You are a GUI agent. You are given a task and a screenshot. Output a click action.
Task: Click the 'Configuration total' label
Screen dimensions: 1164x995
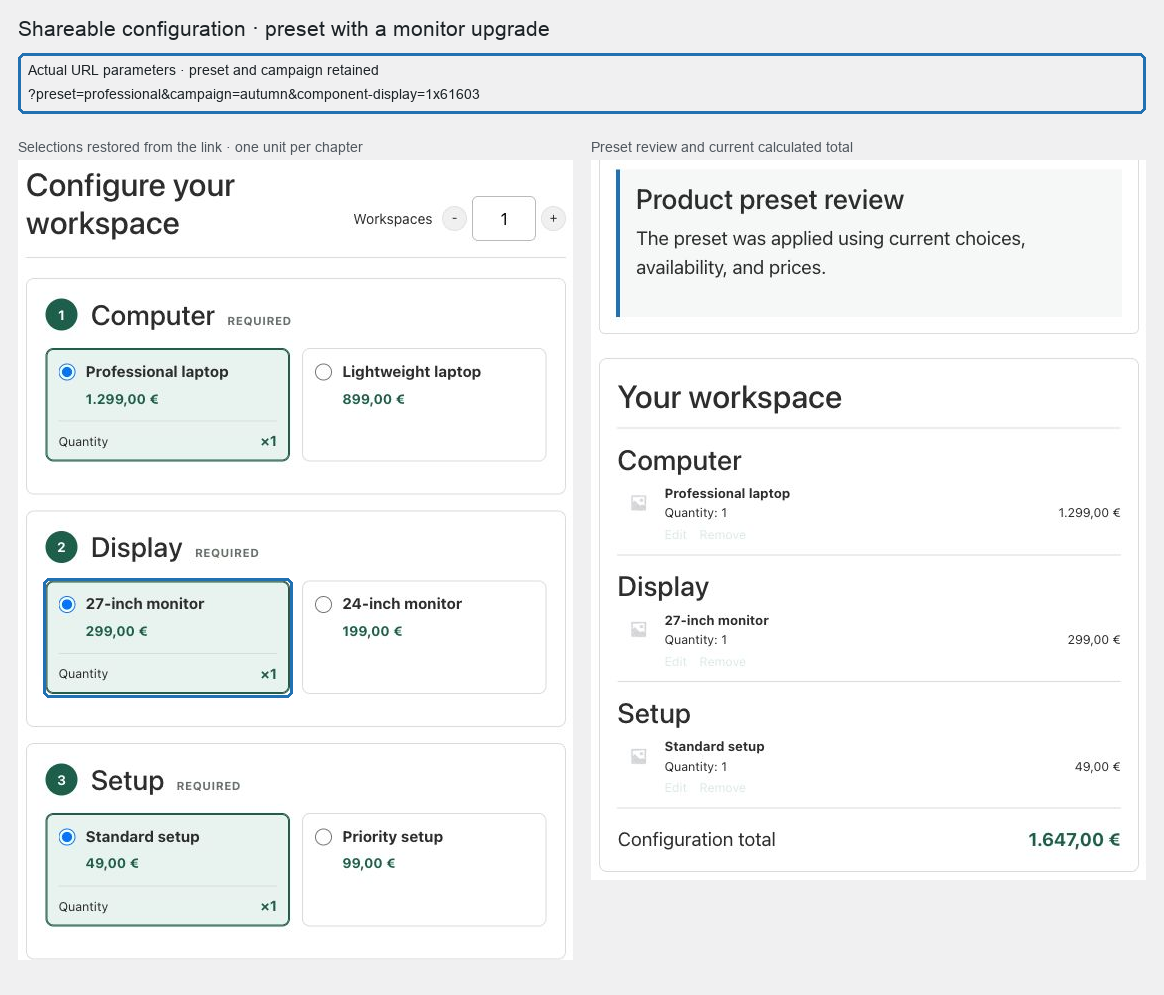(x=696, y=840)
